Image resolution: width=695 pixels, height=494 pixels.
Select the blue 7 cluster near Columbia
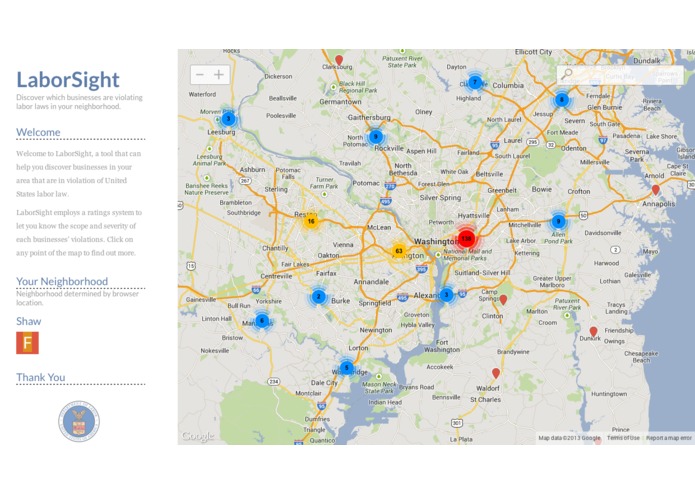tap(475, 82)
